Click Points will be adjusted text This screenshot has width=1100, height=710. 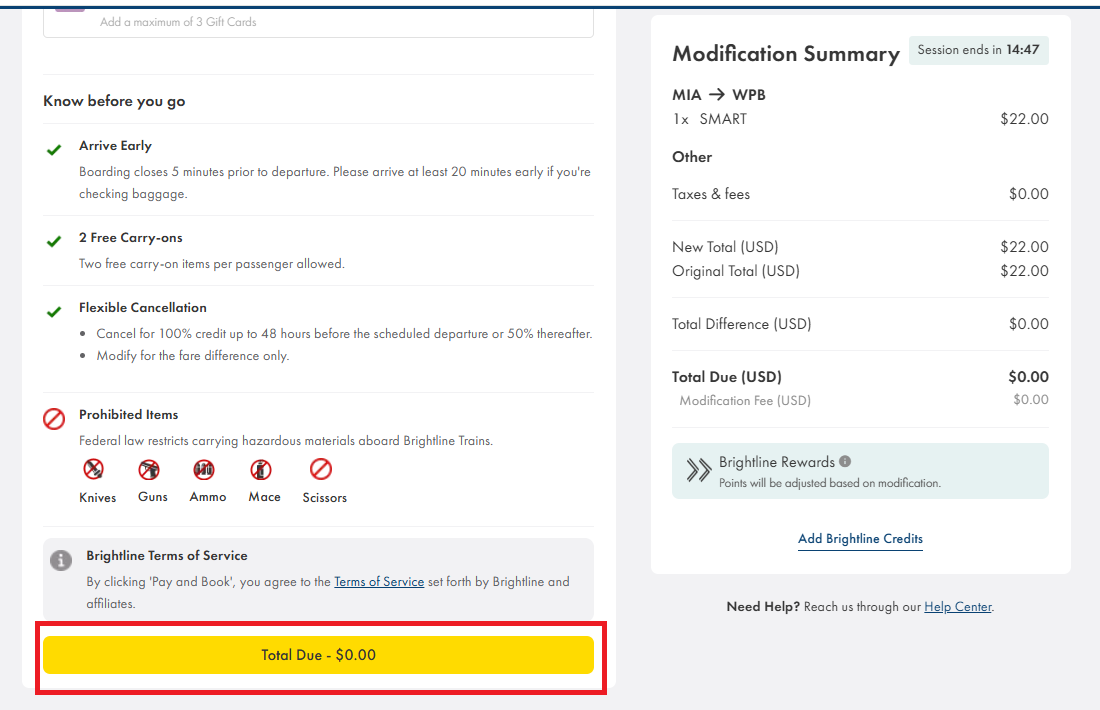tap(830, 483)
